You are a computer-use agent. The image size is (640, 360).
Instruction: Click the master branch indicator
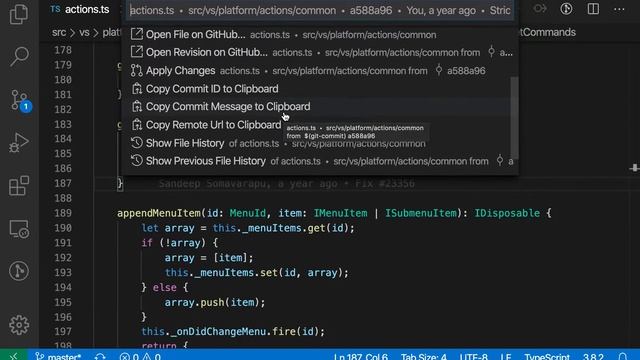(x=58, y=356)
